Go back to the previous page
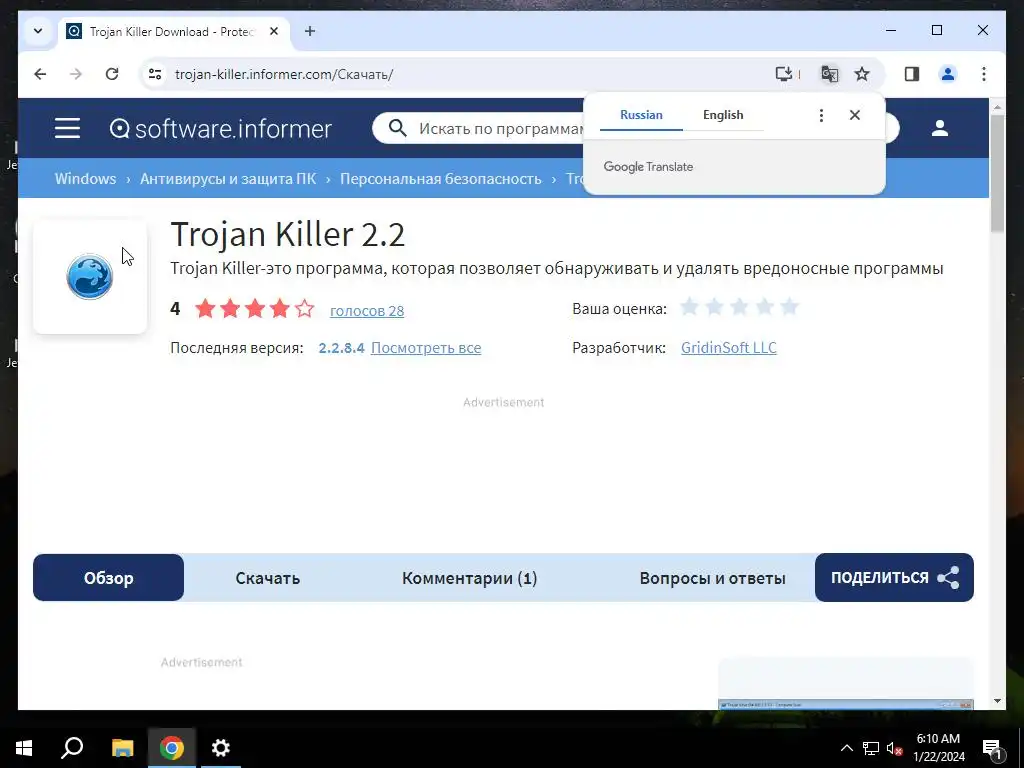 pos(40,74)
